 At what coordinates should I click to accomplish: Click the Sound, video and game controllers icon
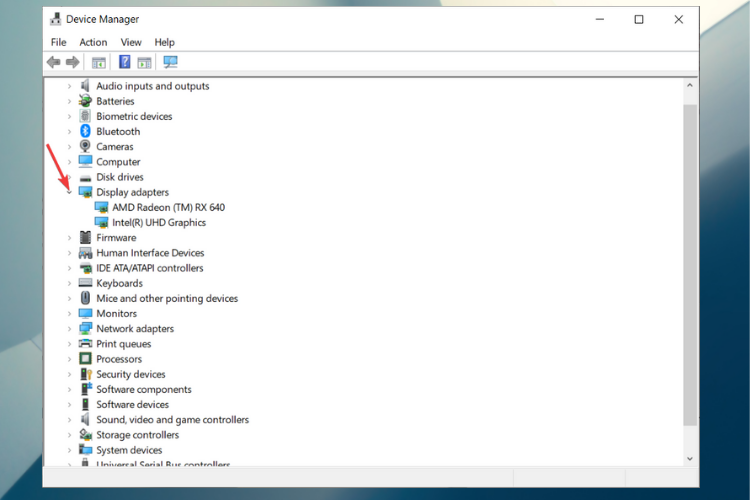pyautogui.click(x=85, y=420)
